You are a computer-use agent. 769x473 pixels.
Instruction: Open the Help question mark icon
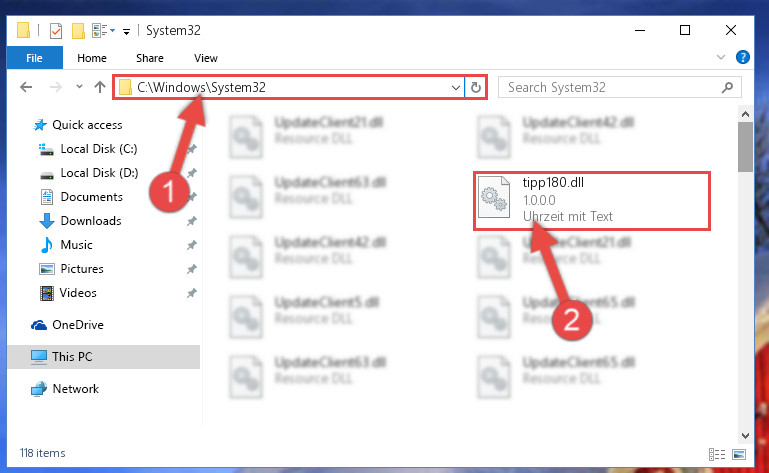[x=743, y=57]
